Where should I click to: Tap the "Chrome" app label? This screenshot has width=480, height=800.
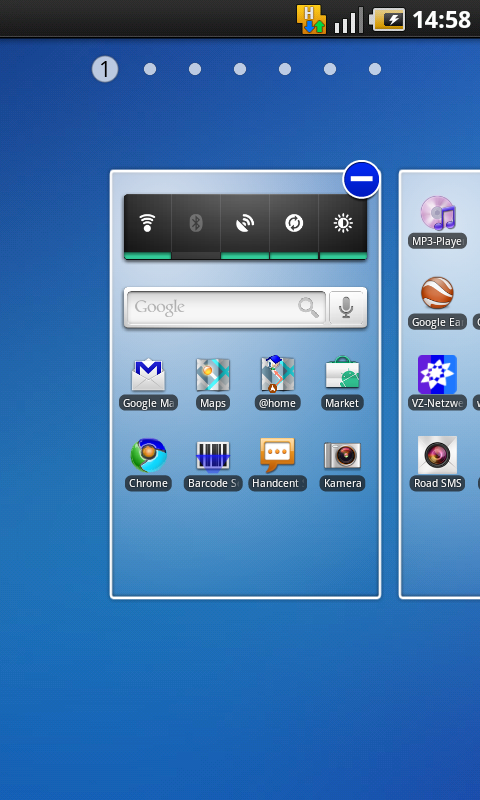coord(148,483)
